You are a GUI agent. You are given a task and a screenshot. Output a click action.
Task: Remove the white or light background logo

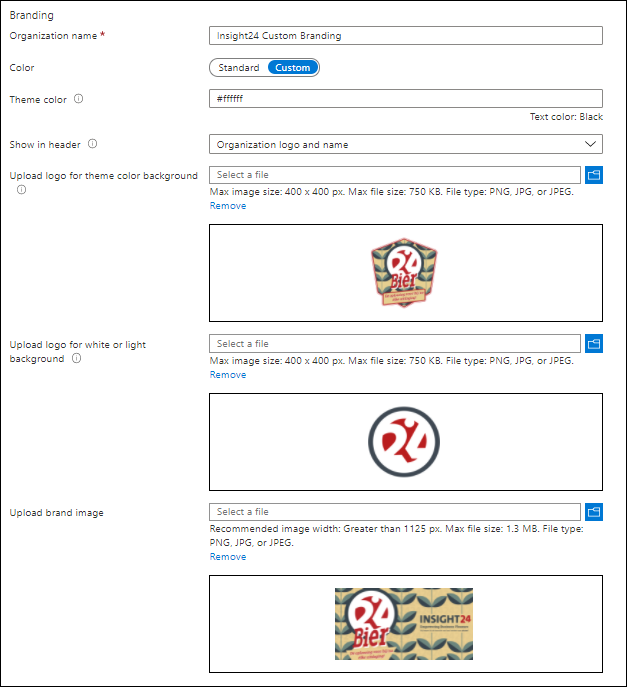point(228,375)
